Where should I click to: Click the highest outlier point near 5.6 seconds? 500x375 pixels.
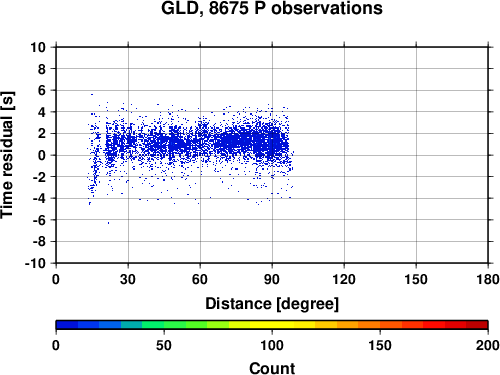point(92,94)
